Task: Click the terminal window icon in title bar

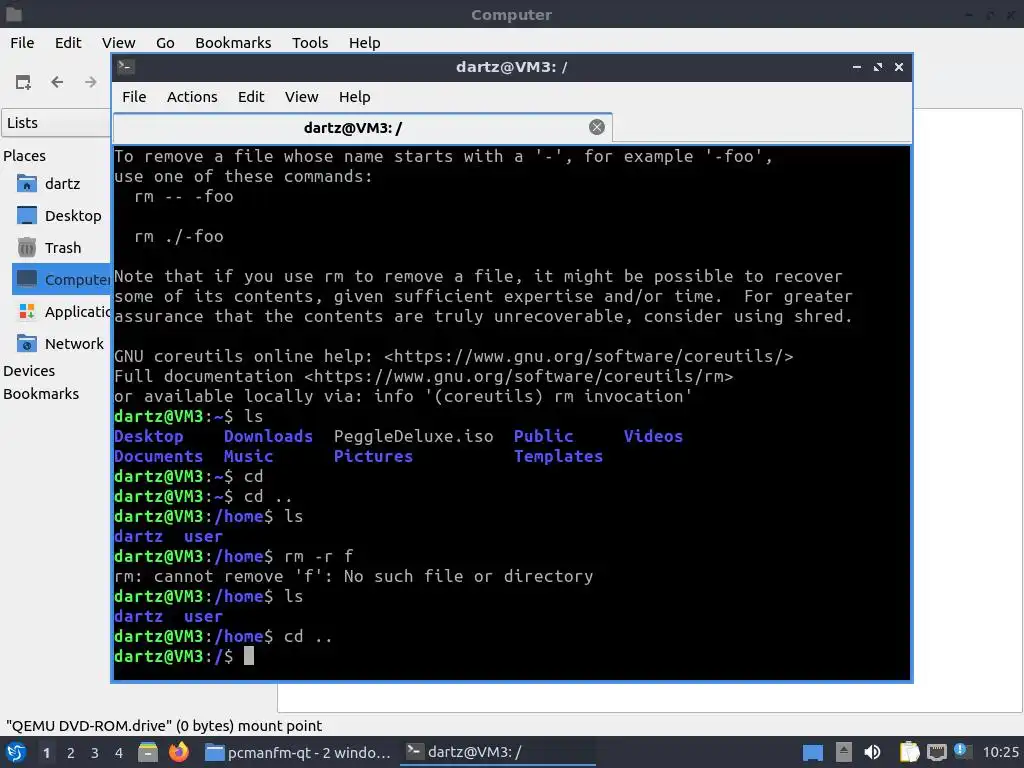Action: 126,67
